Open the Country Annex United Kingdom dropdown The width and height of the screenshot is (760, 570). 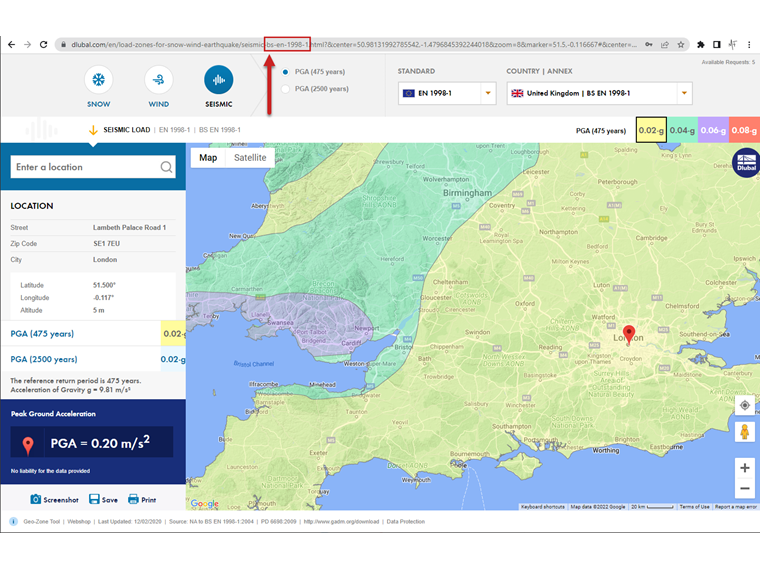600,93
